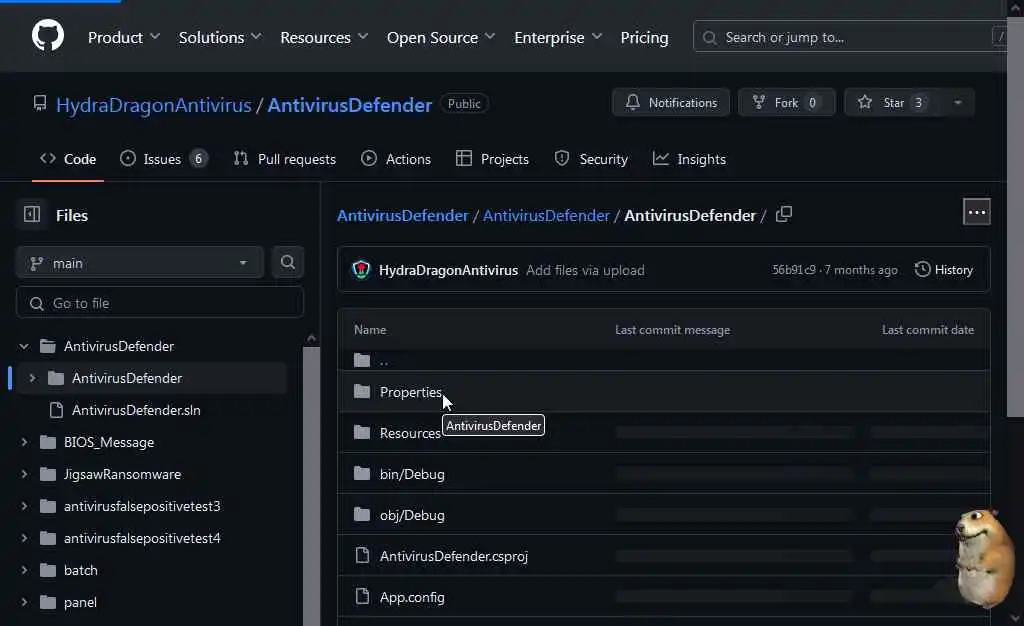
Task: Switch to the Code tab
Action: pos(68,159)
